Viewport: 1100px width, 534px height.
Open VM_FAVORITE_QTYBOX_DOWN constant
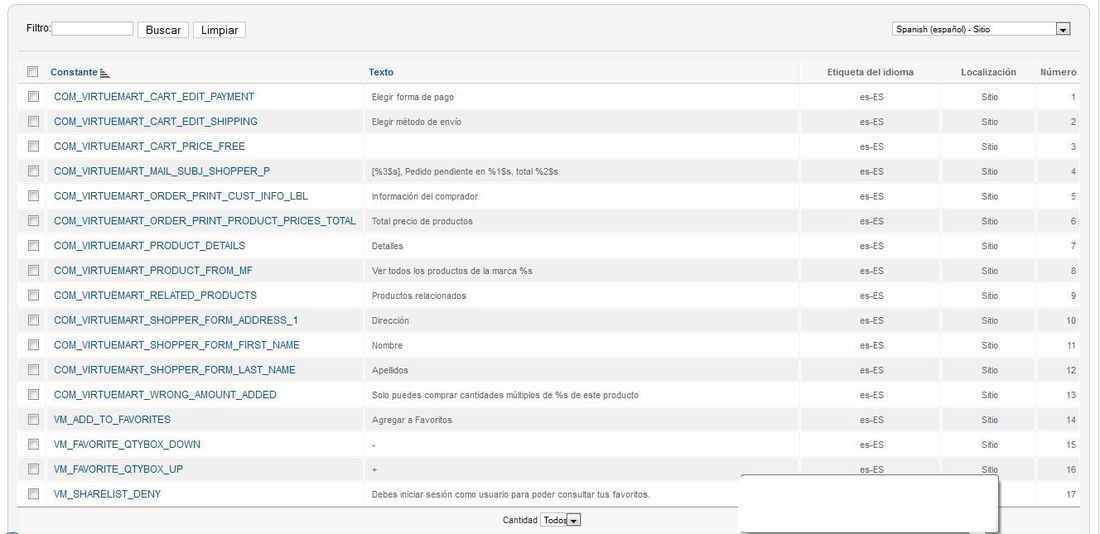click(x=127, y=444)
